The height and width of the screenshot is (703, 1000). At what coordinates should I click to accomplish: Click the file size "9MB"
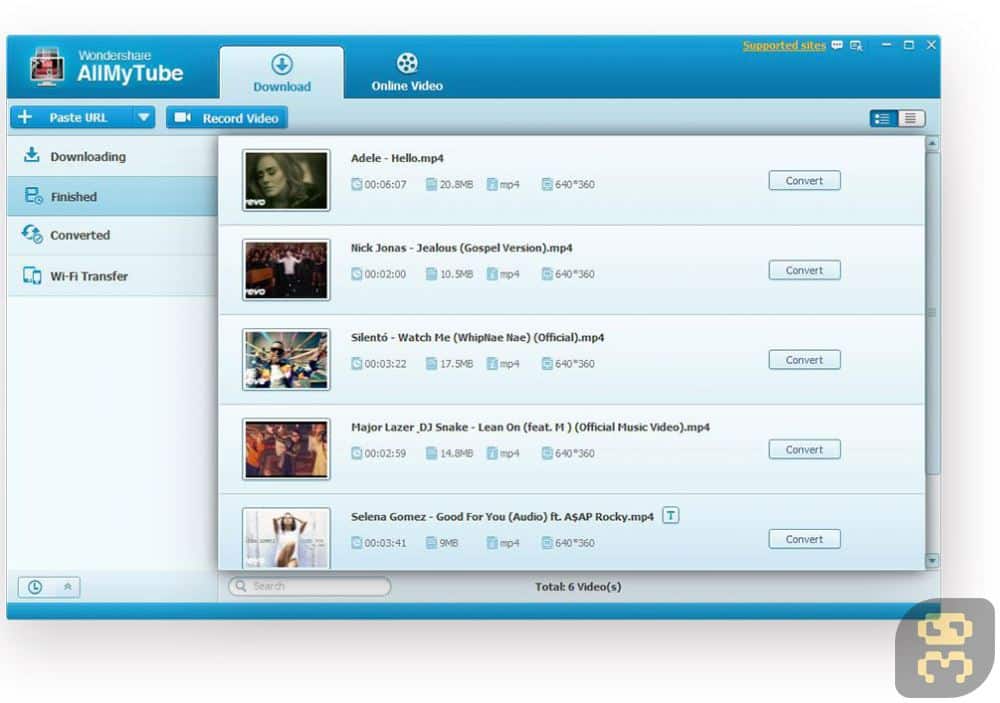coord(448,543)
